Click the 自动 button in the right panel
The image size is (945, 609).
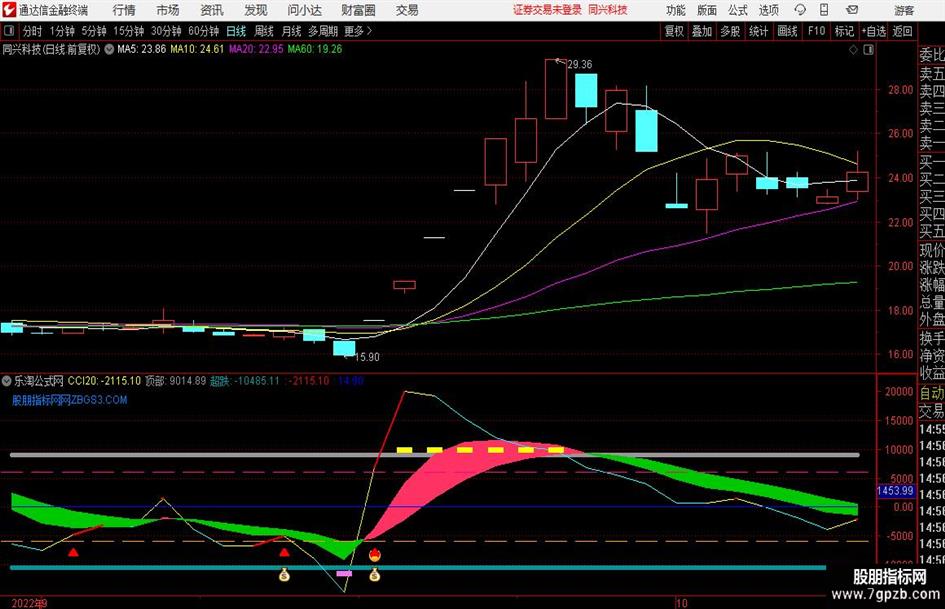(931, 393)
